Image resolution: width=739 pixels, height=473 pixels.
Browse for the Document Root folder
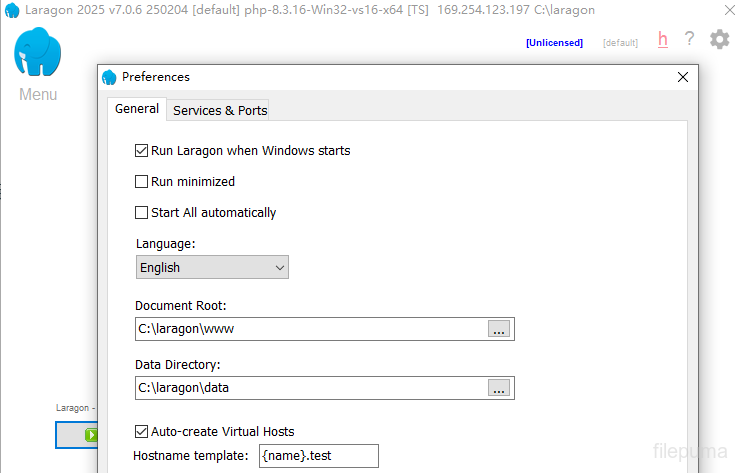pos(499,329)
